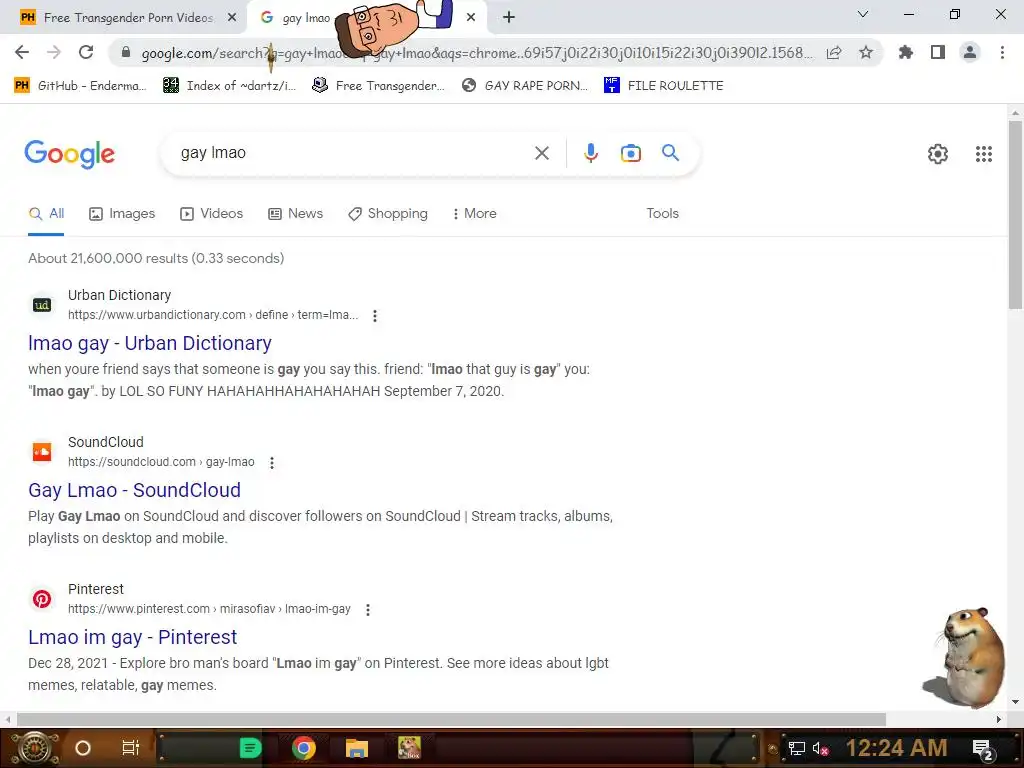The width and height of the screenshot is (1024, 768).
Task: Open options for the SoundCloud result
Action: [272, 463]
